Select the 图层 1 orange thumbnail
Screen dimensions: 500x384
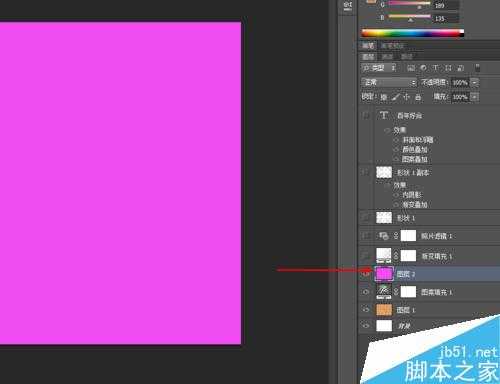tap(384, 310)
